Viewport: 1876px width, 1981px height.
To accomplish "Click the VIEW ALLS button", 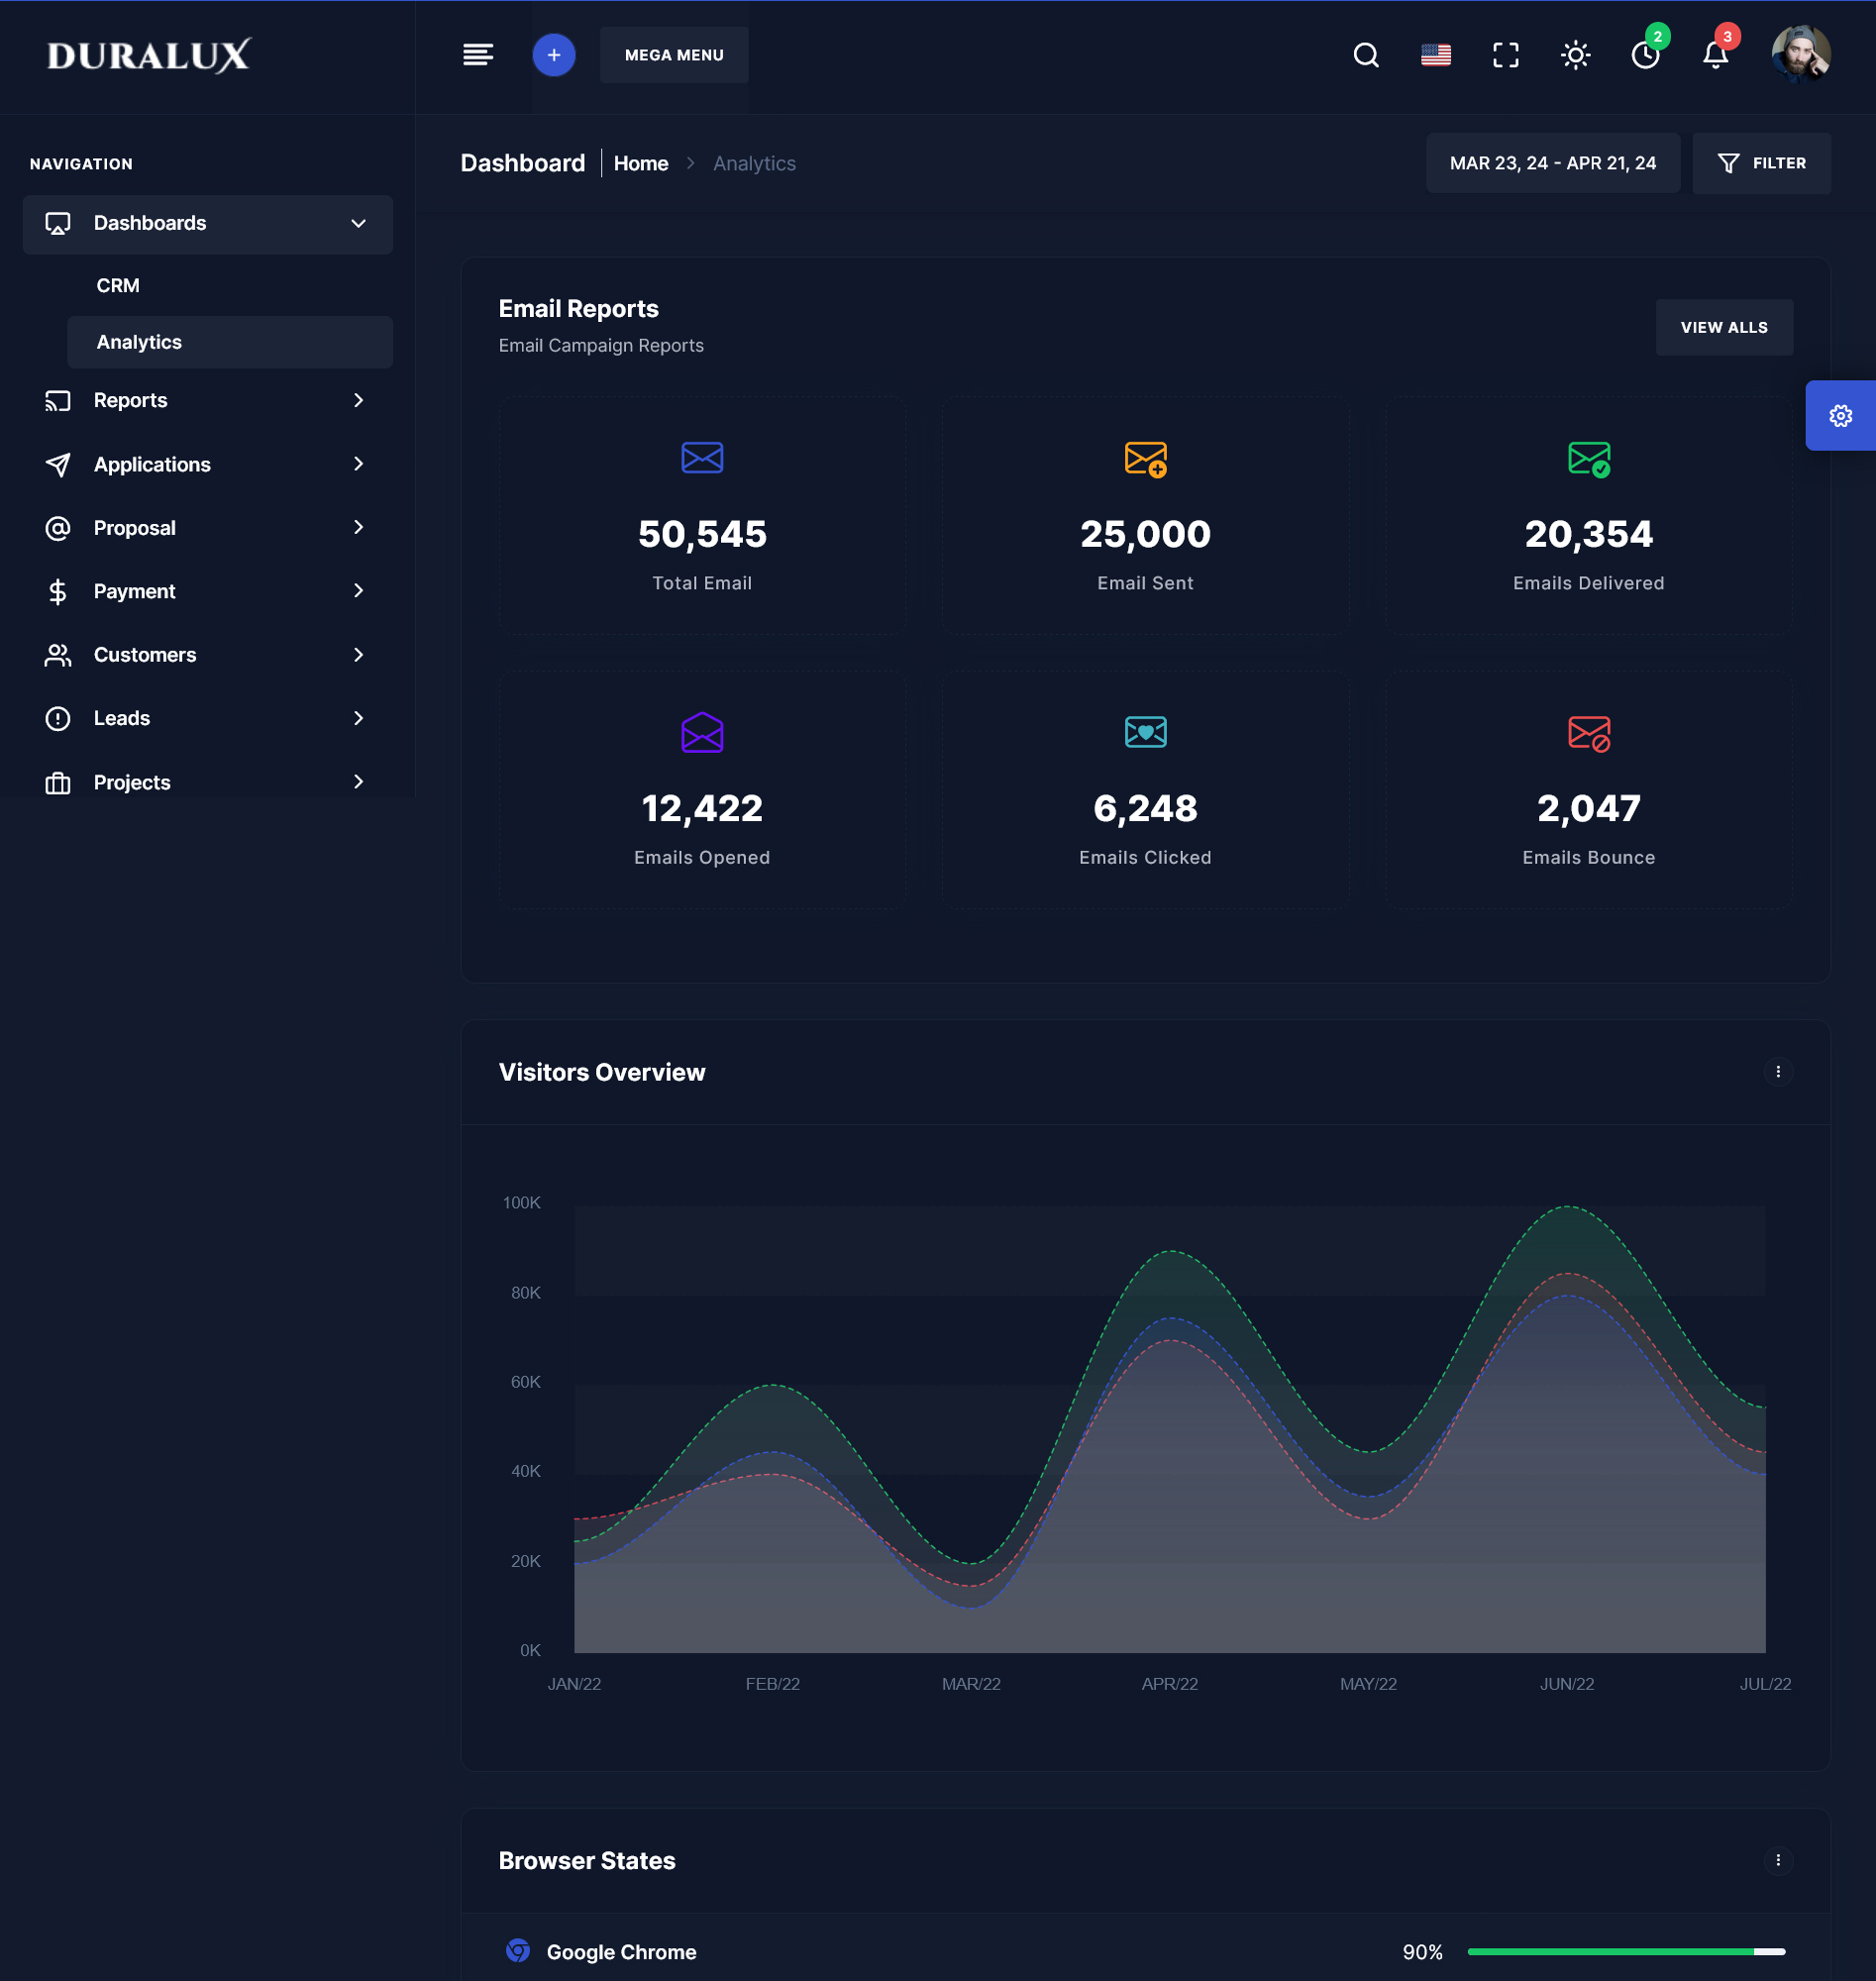I will pos(1724,328).
